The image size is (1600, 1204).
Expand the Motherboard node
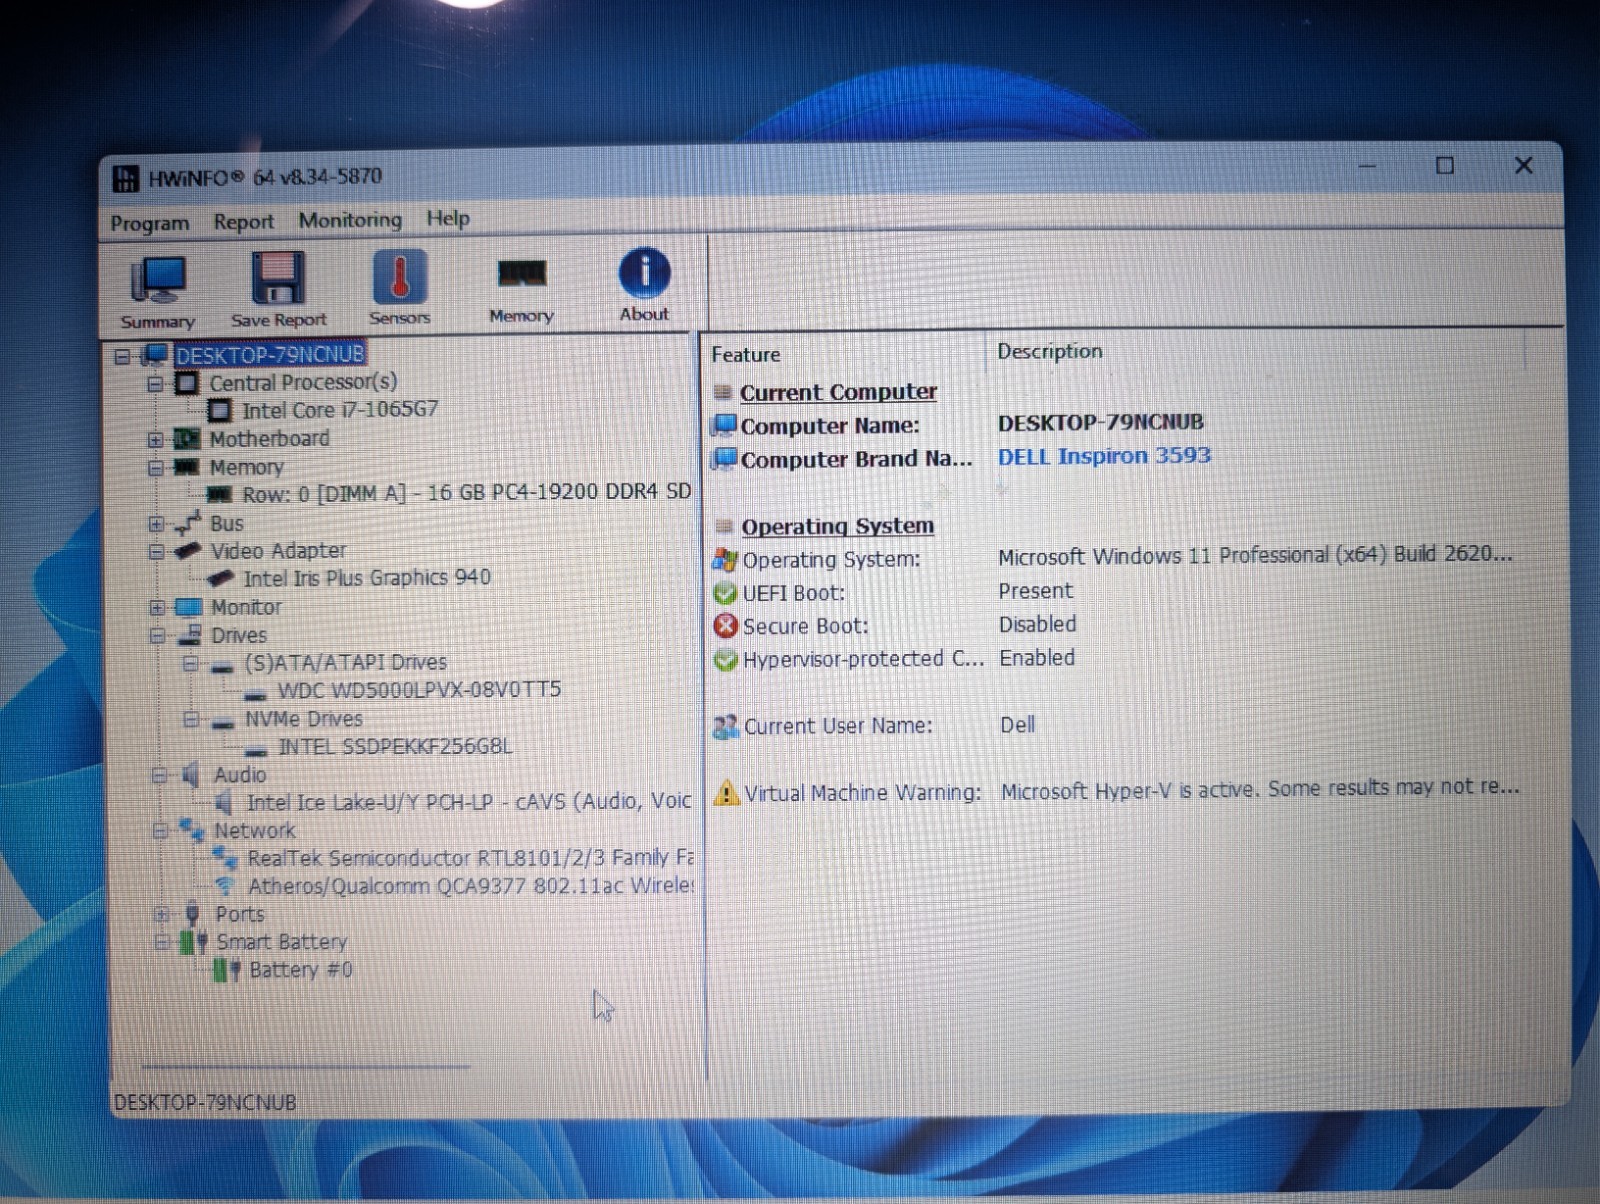155,440
